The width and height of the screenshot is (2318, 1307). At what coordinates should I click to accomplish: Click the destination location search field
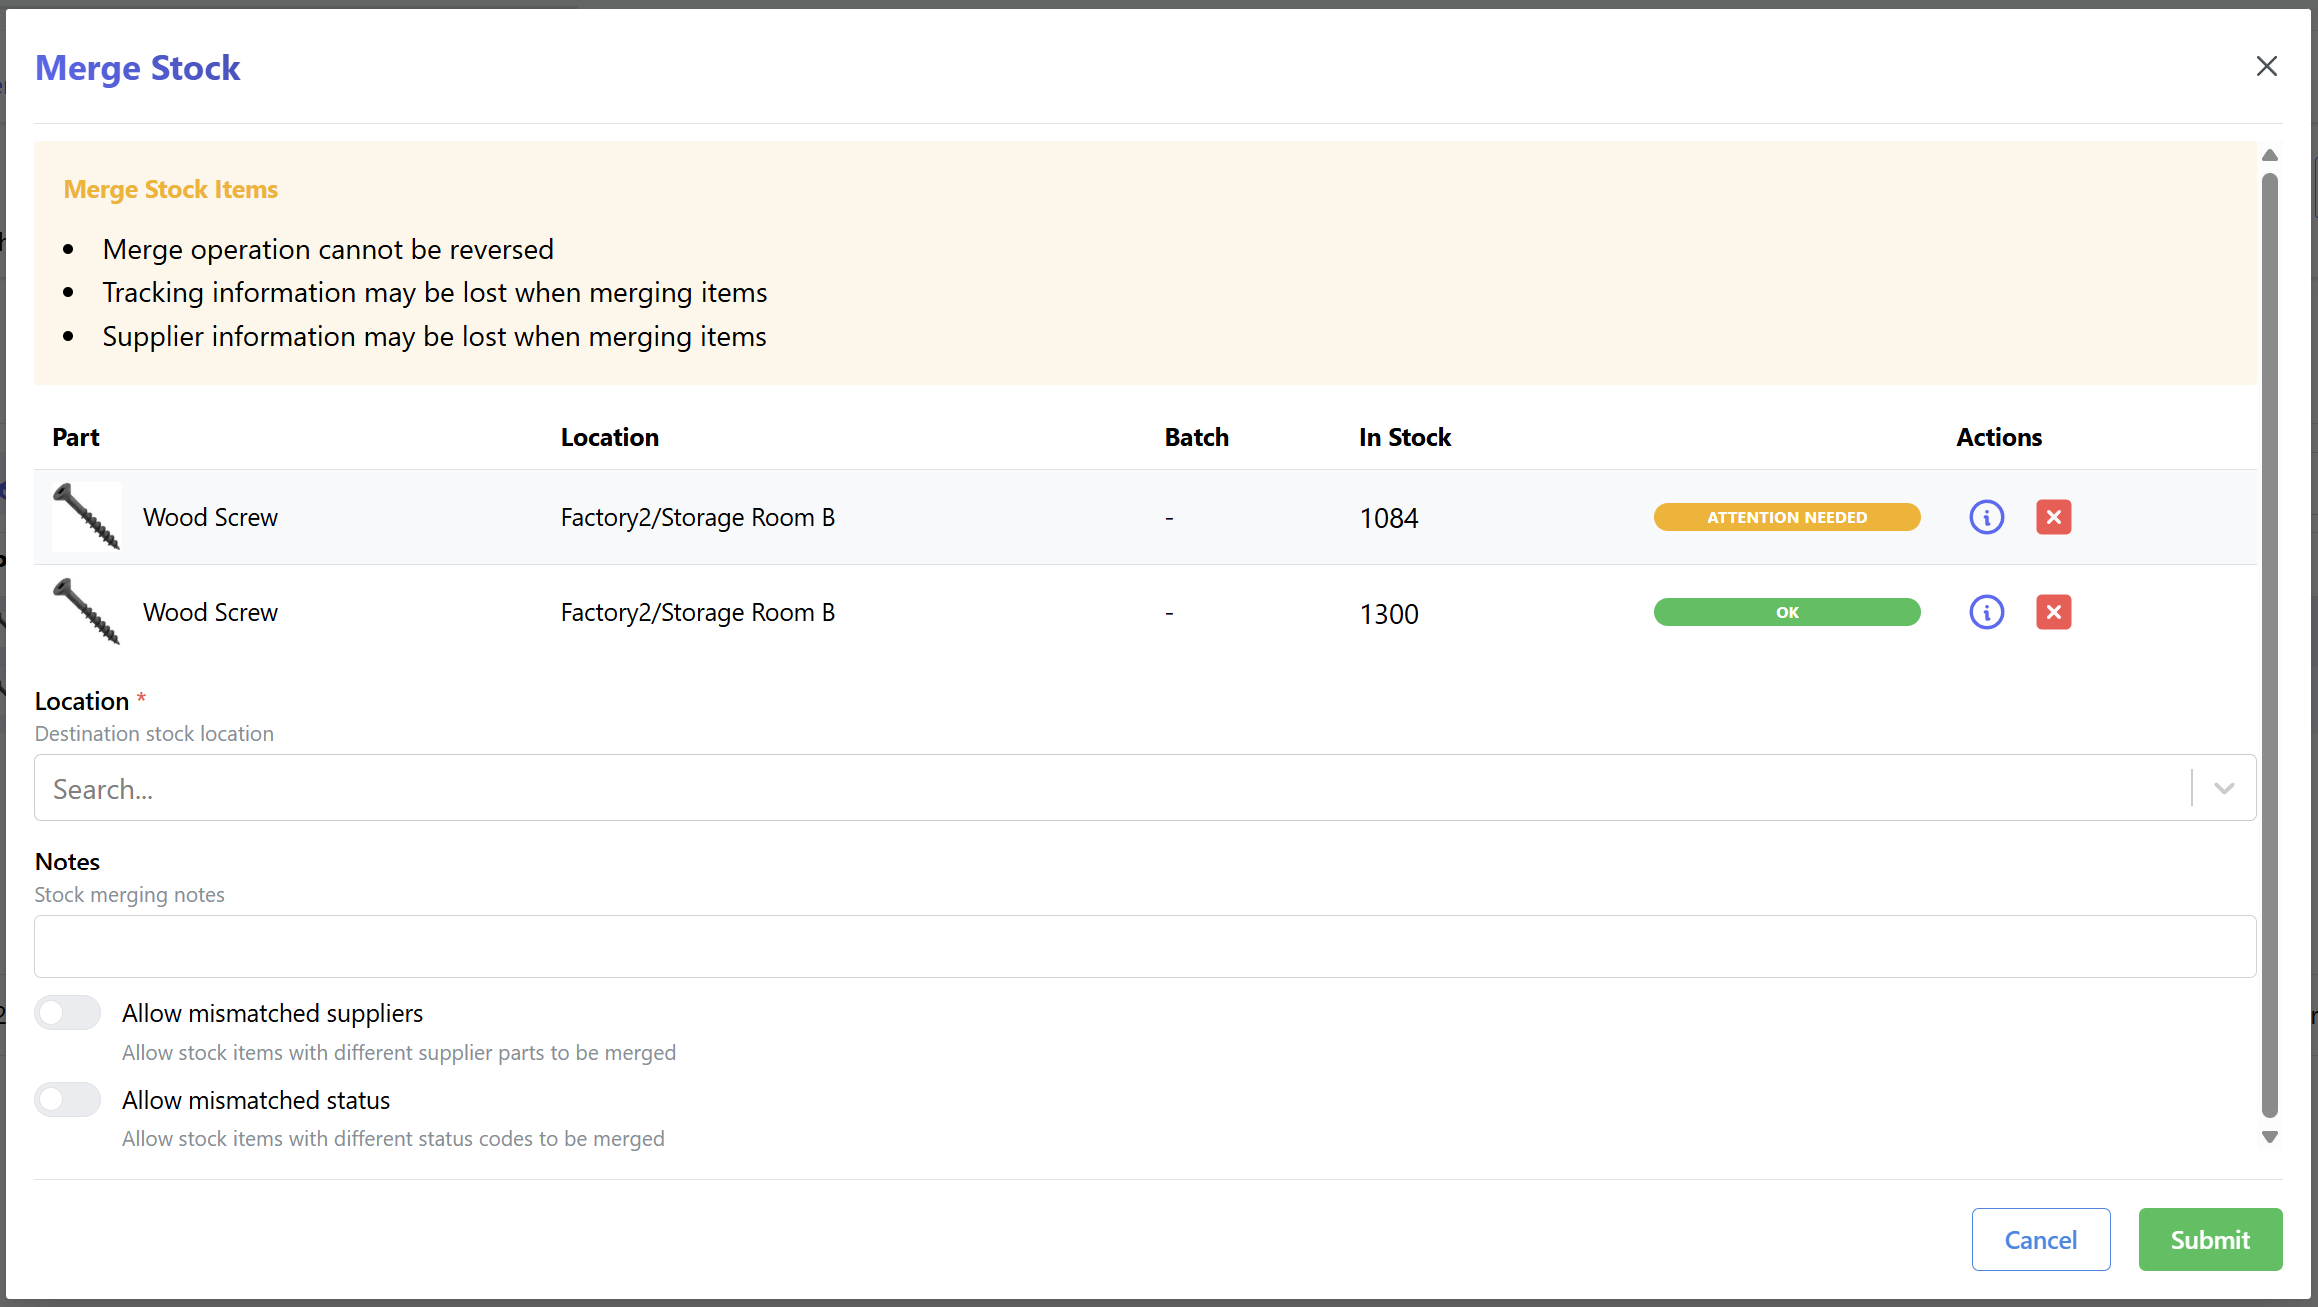[x=1100, y=788]
